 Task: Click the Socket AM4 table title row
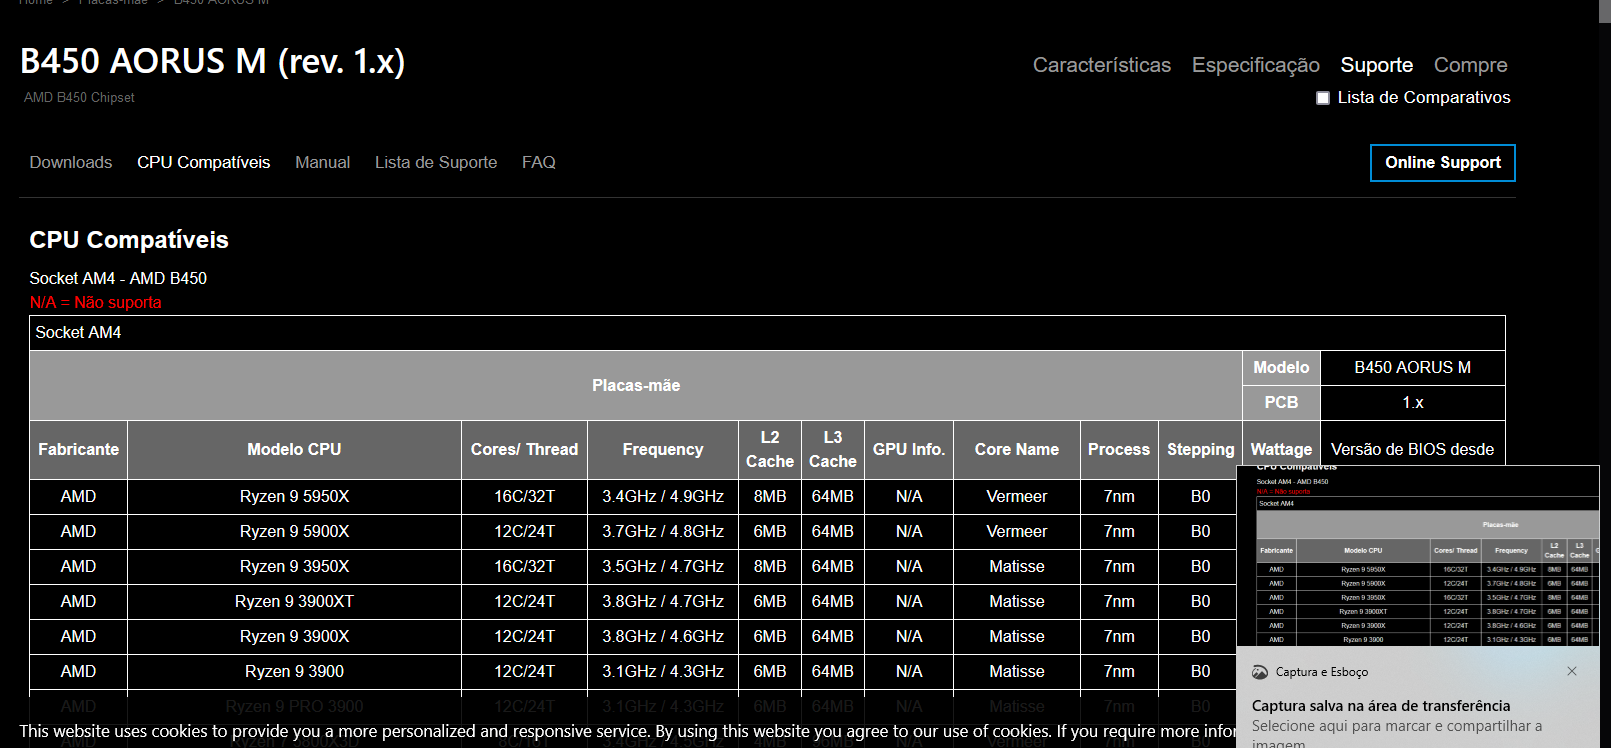click(767, 333)
